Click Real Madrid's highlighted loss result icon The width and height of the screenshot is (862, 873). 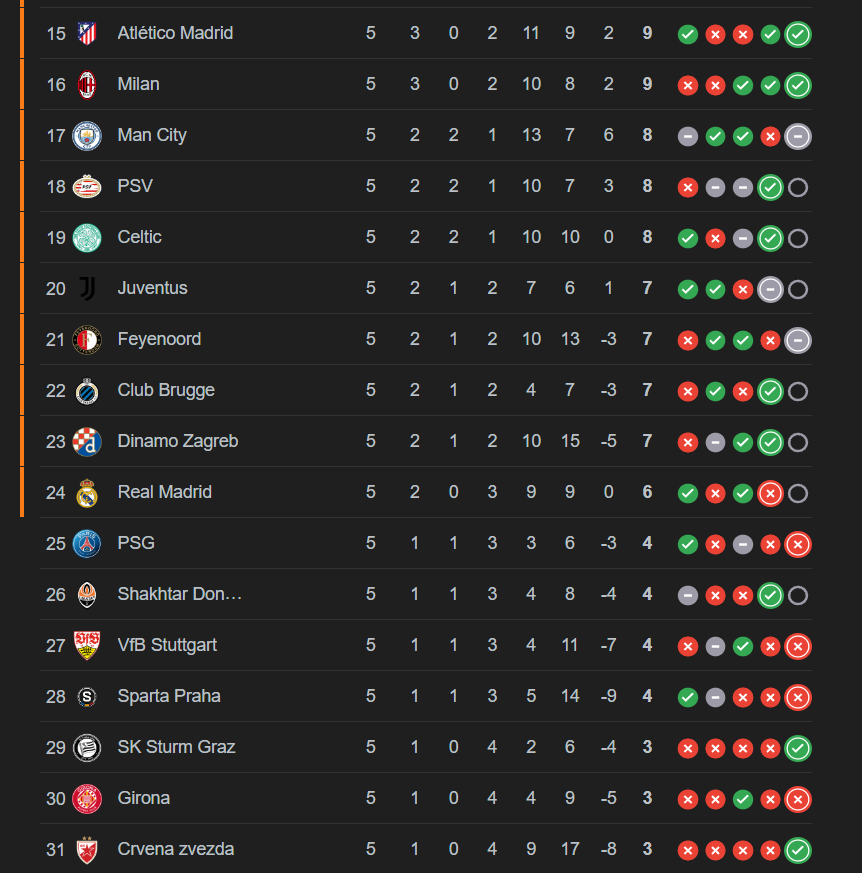point(770,493)
